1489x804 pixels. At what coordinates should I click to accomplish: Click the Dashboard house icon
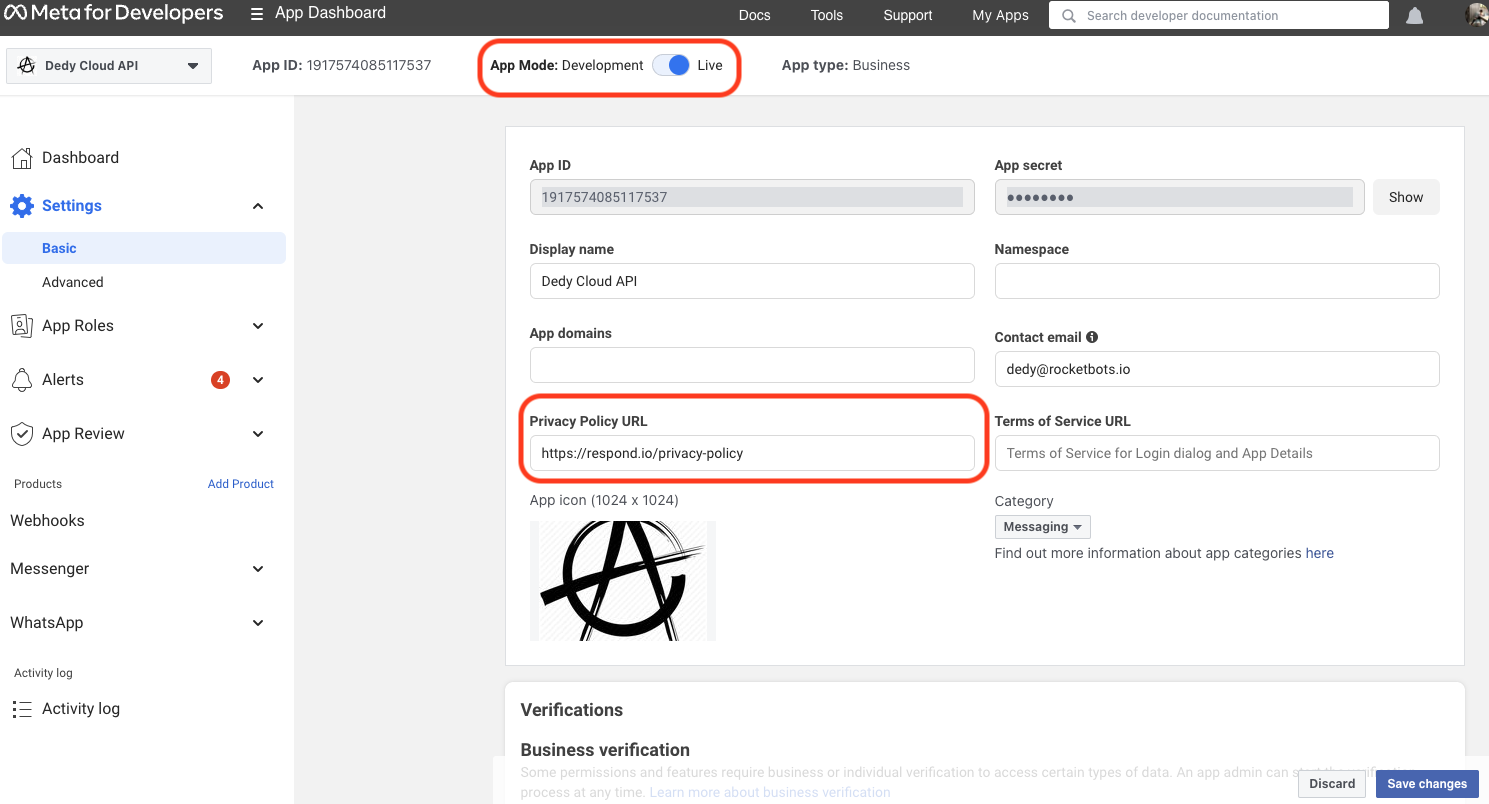click(x=22, y=158)
